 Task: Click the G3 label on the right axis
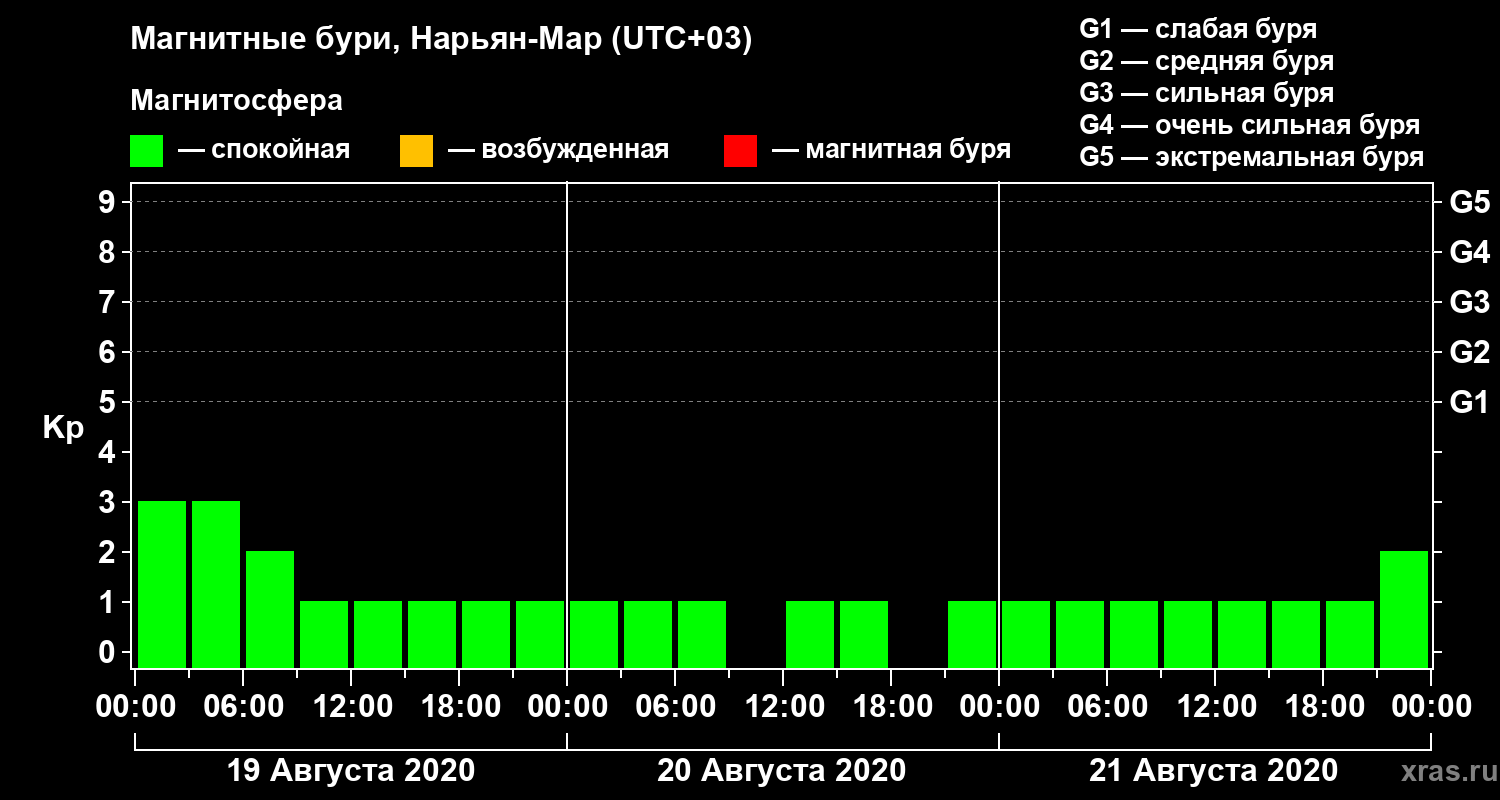click(x=1469, y=303)
